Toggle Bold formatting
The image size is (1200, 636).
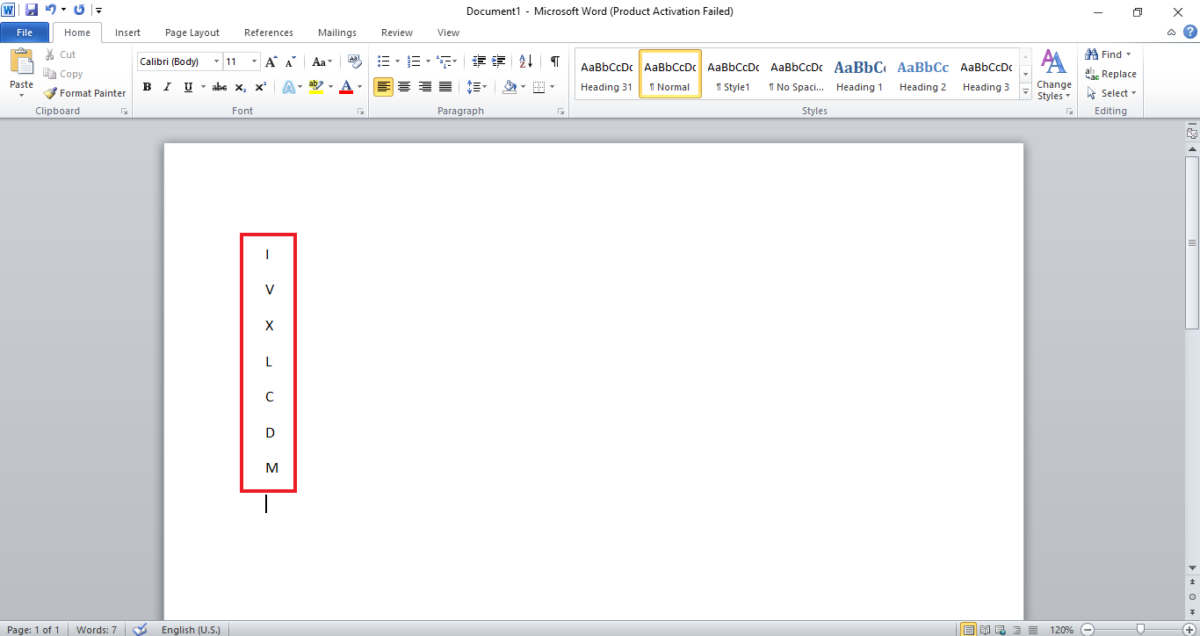click(x=147, y=87)
